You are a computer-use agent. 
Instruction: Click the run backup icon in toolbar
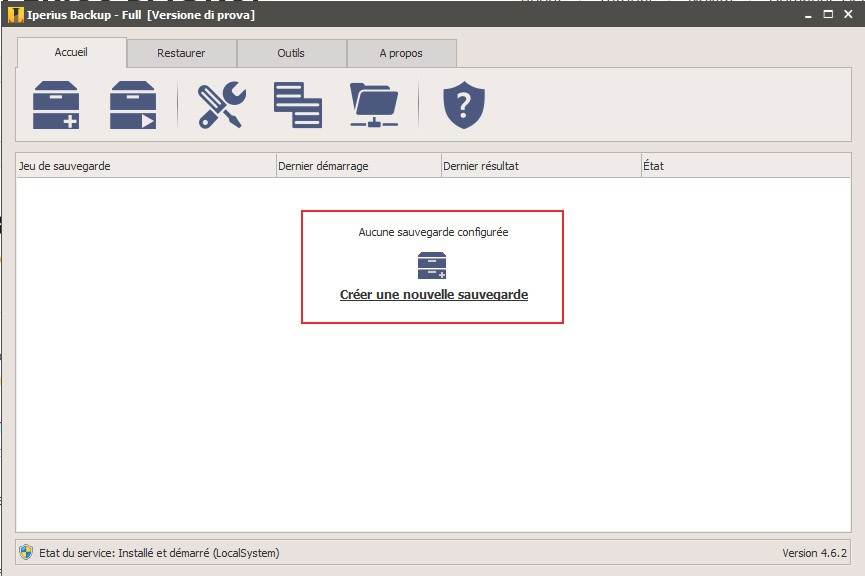131,105
